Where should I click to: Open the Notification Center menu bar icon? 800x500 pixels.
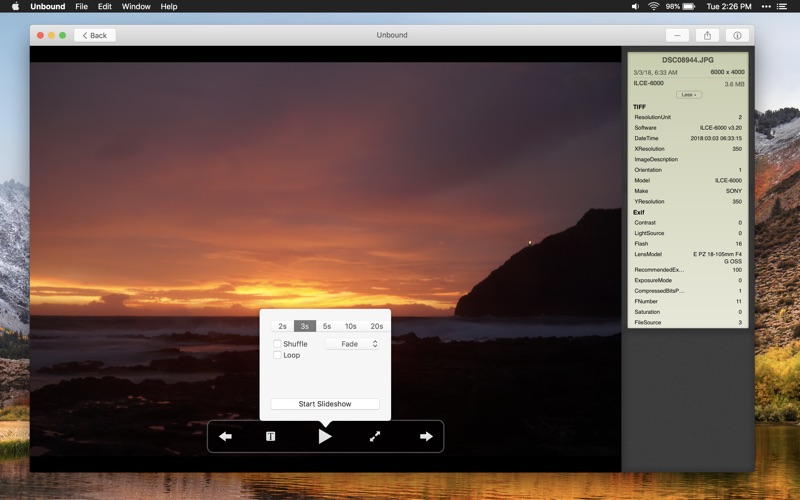[783, 6]
